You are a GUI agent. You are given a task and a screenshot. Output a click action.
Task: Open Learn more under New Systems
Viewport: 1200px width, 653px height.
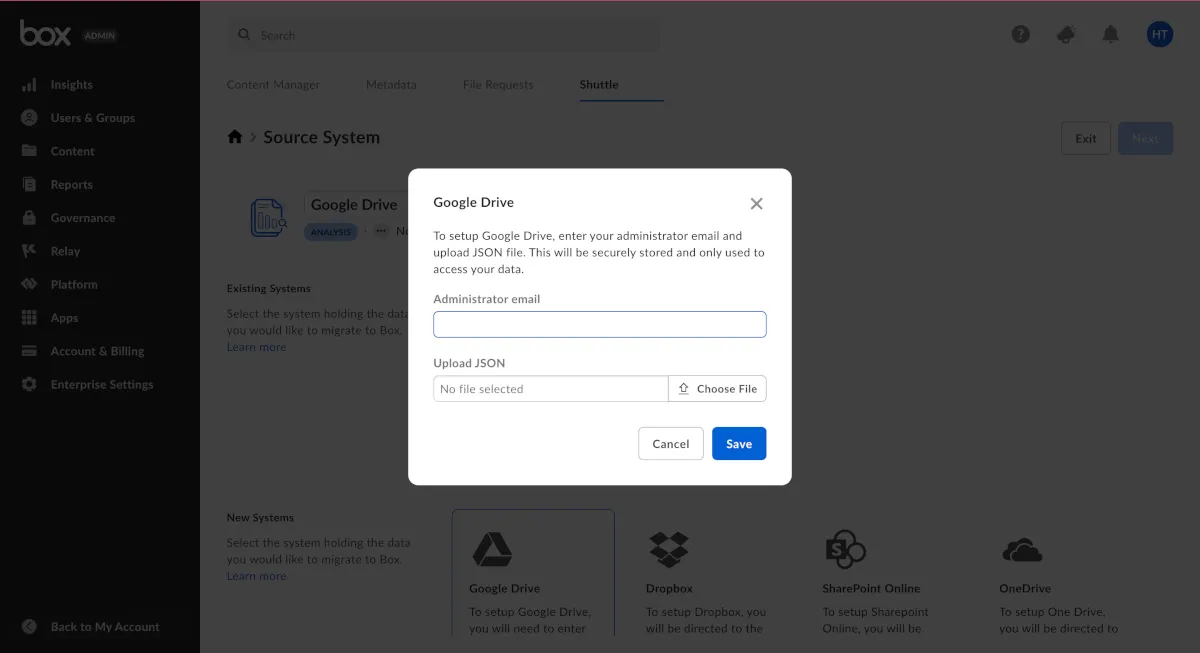(256, 576)
